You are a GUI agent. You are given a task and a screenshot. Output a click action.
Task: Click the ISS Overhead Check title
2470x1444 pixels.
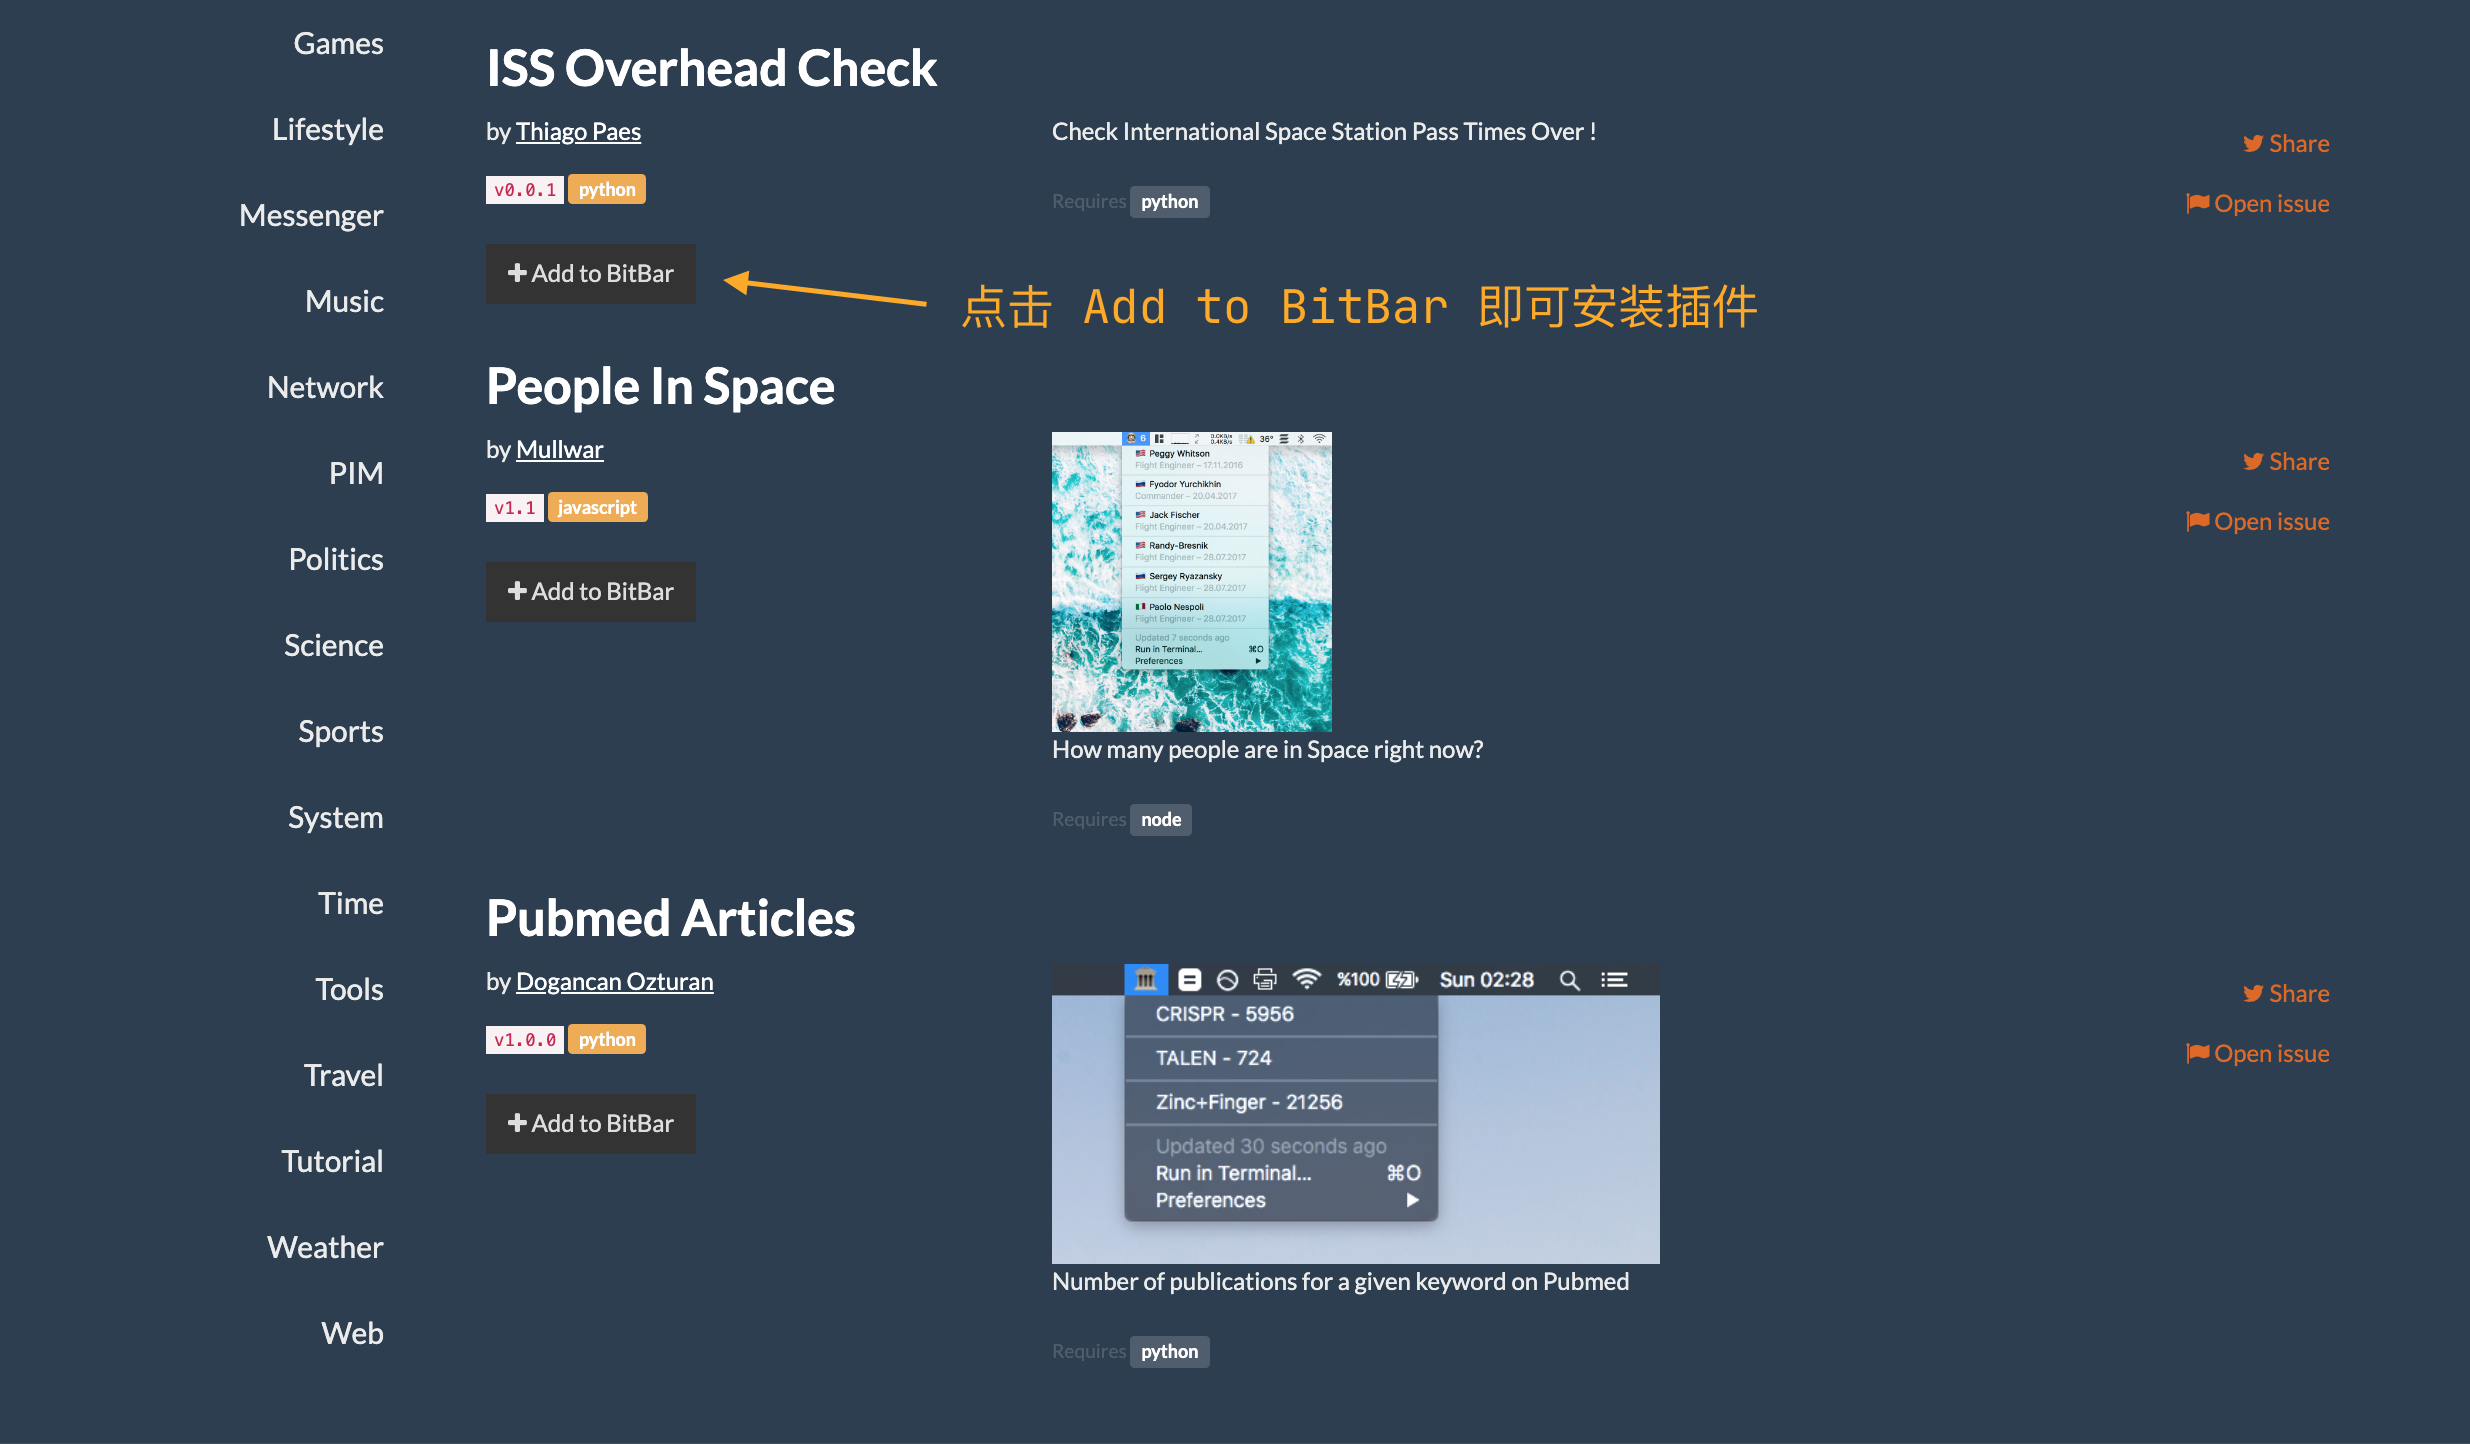(x=711, y=69)
